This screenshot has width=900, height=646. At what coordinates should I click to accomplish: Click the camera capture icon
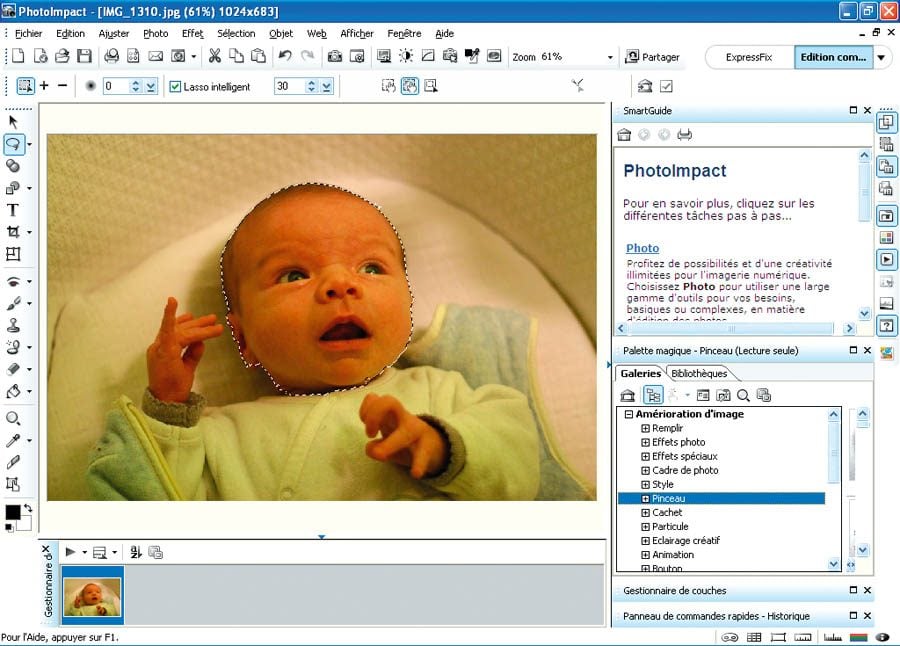coord(335,56)
